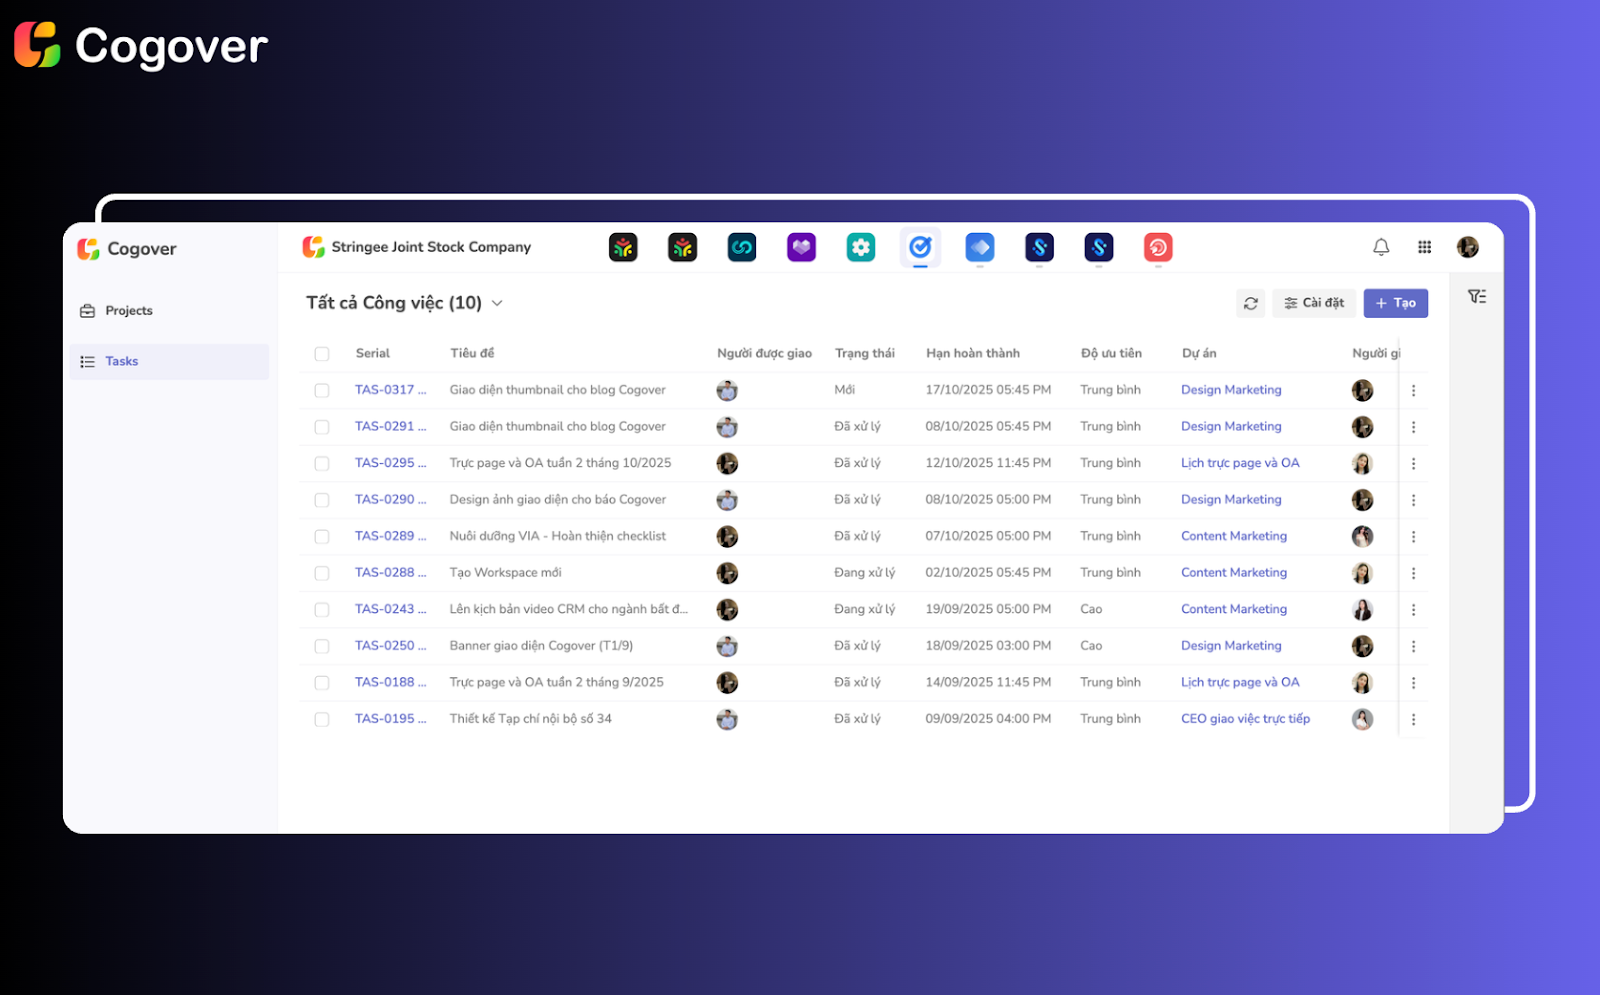Click the Tạo create button
1600x995 pixels.
(1395, 303)
